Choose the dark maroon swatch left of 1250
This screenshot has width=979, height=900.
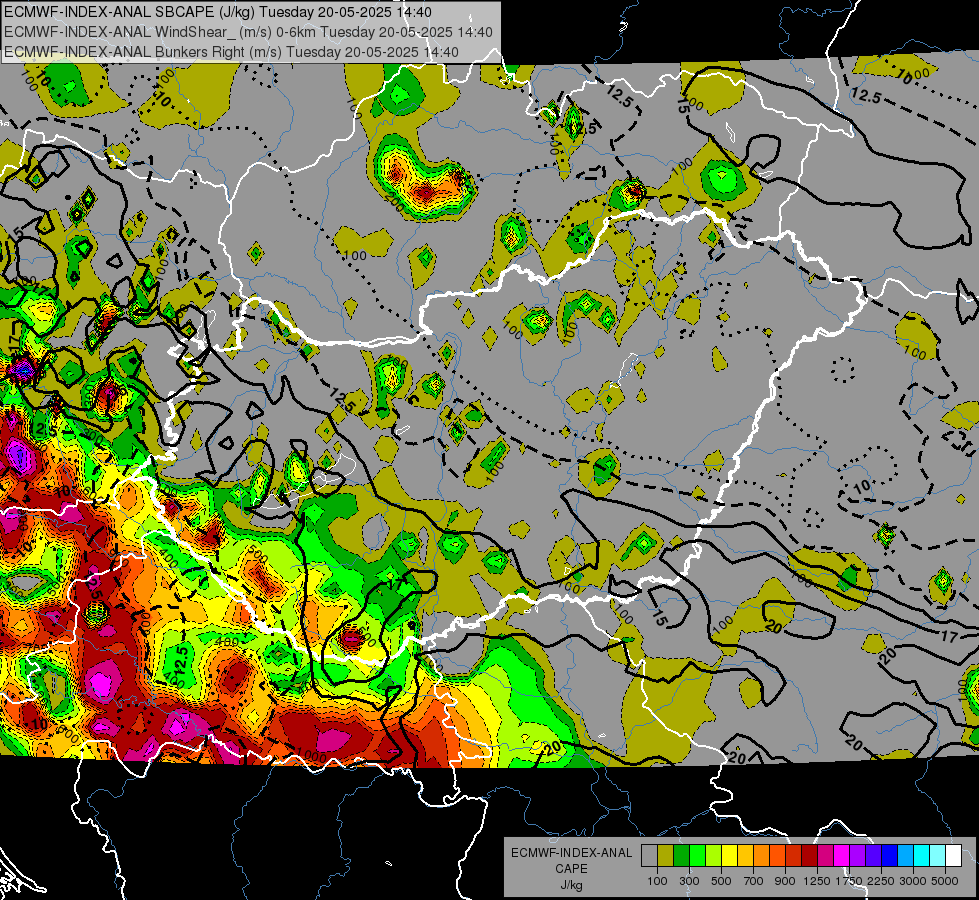click(x=810, y=855)
